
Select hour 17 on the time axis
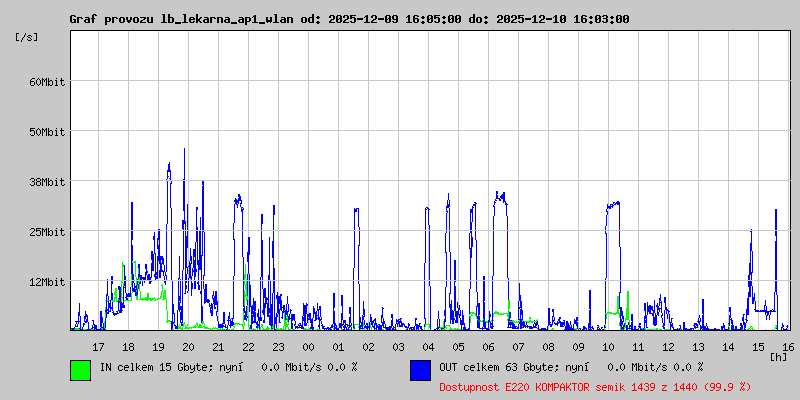[x=98, y=346]
